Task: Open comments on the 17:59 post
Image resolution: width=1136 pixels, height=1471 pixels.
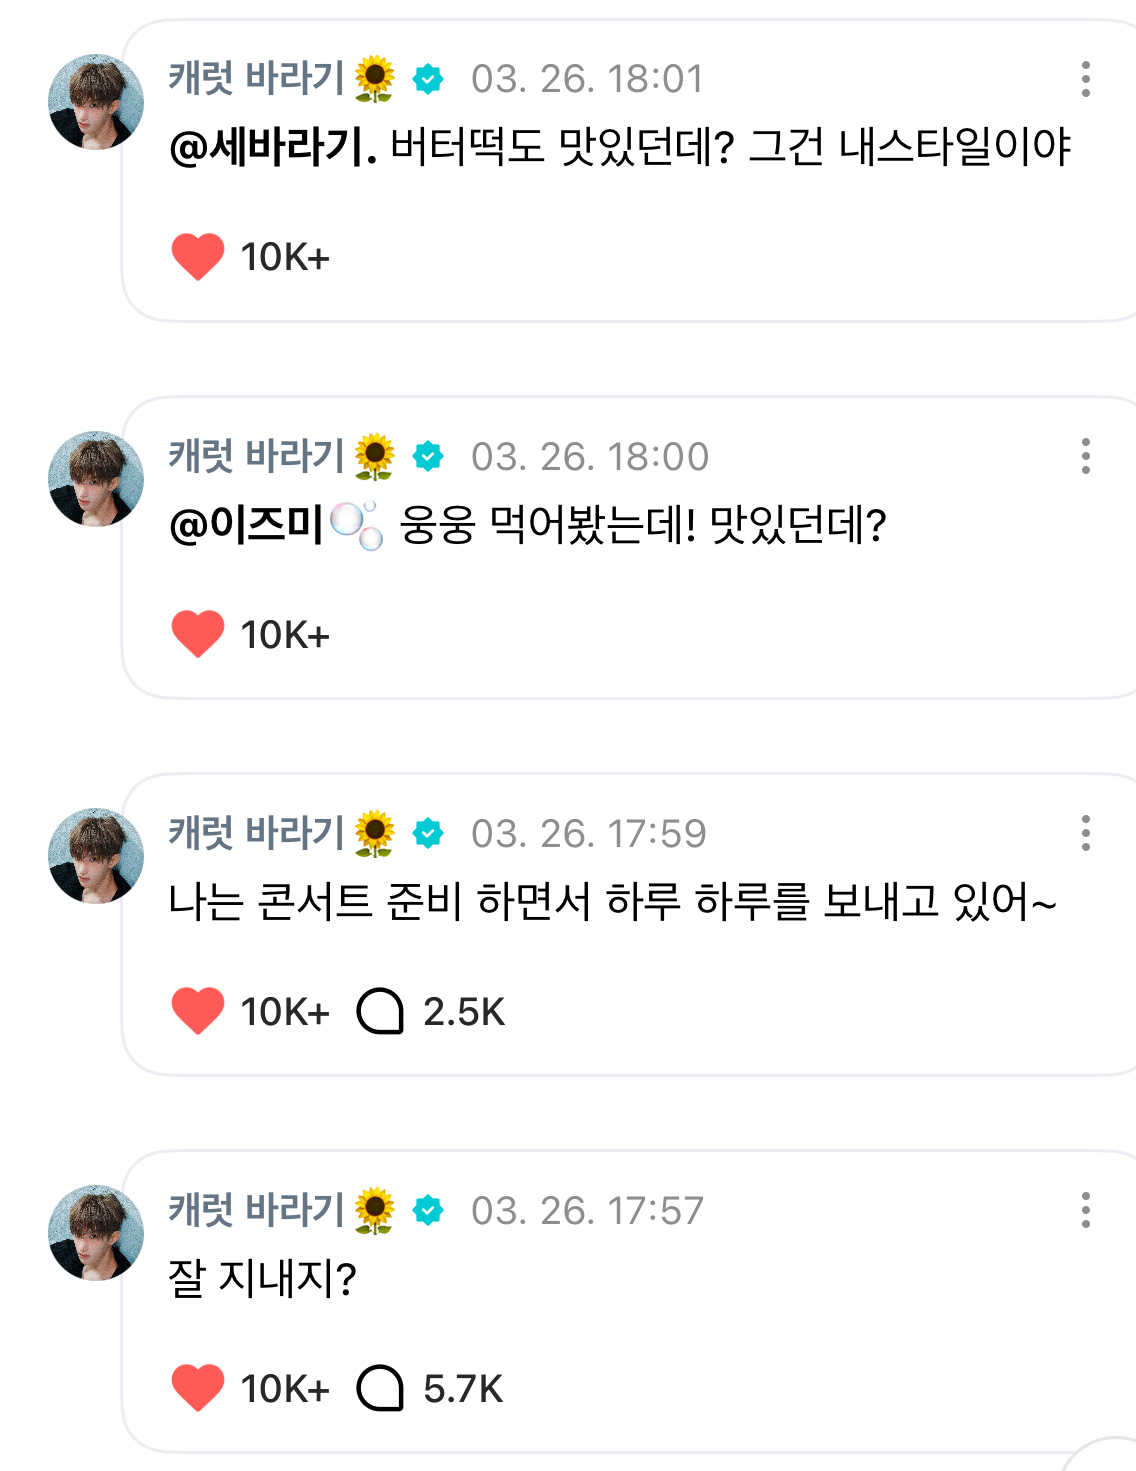Action: click(381, 1011)
